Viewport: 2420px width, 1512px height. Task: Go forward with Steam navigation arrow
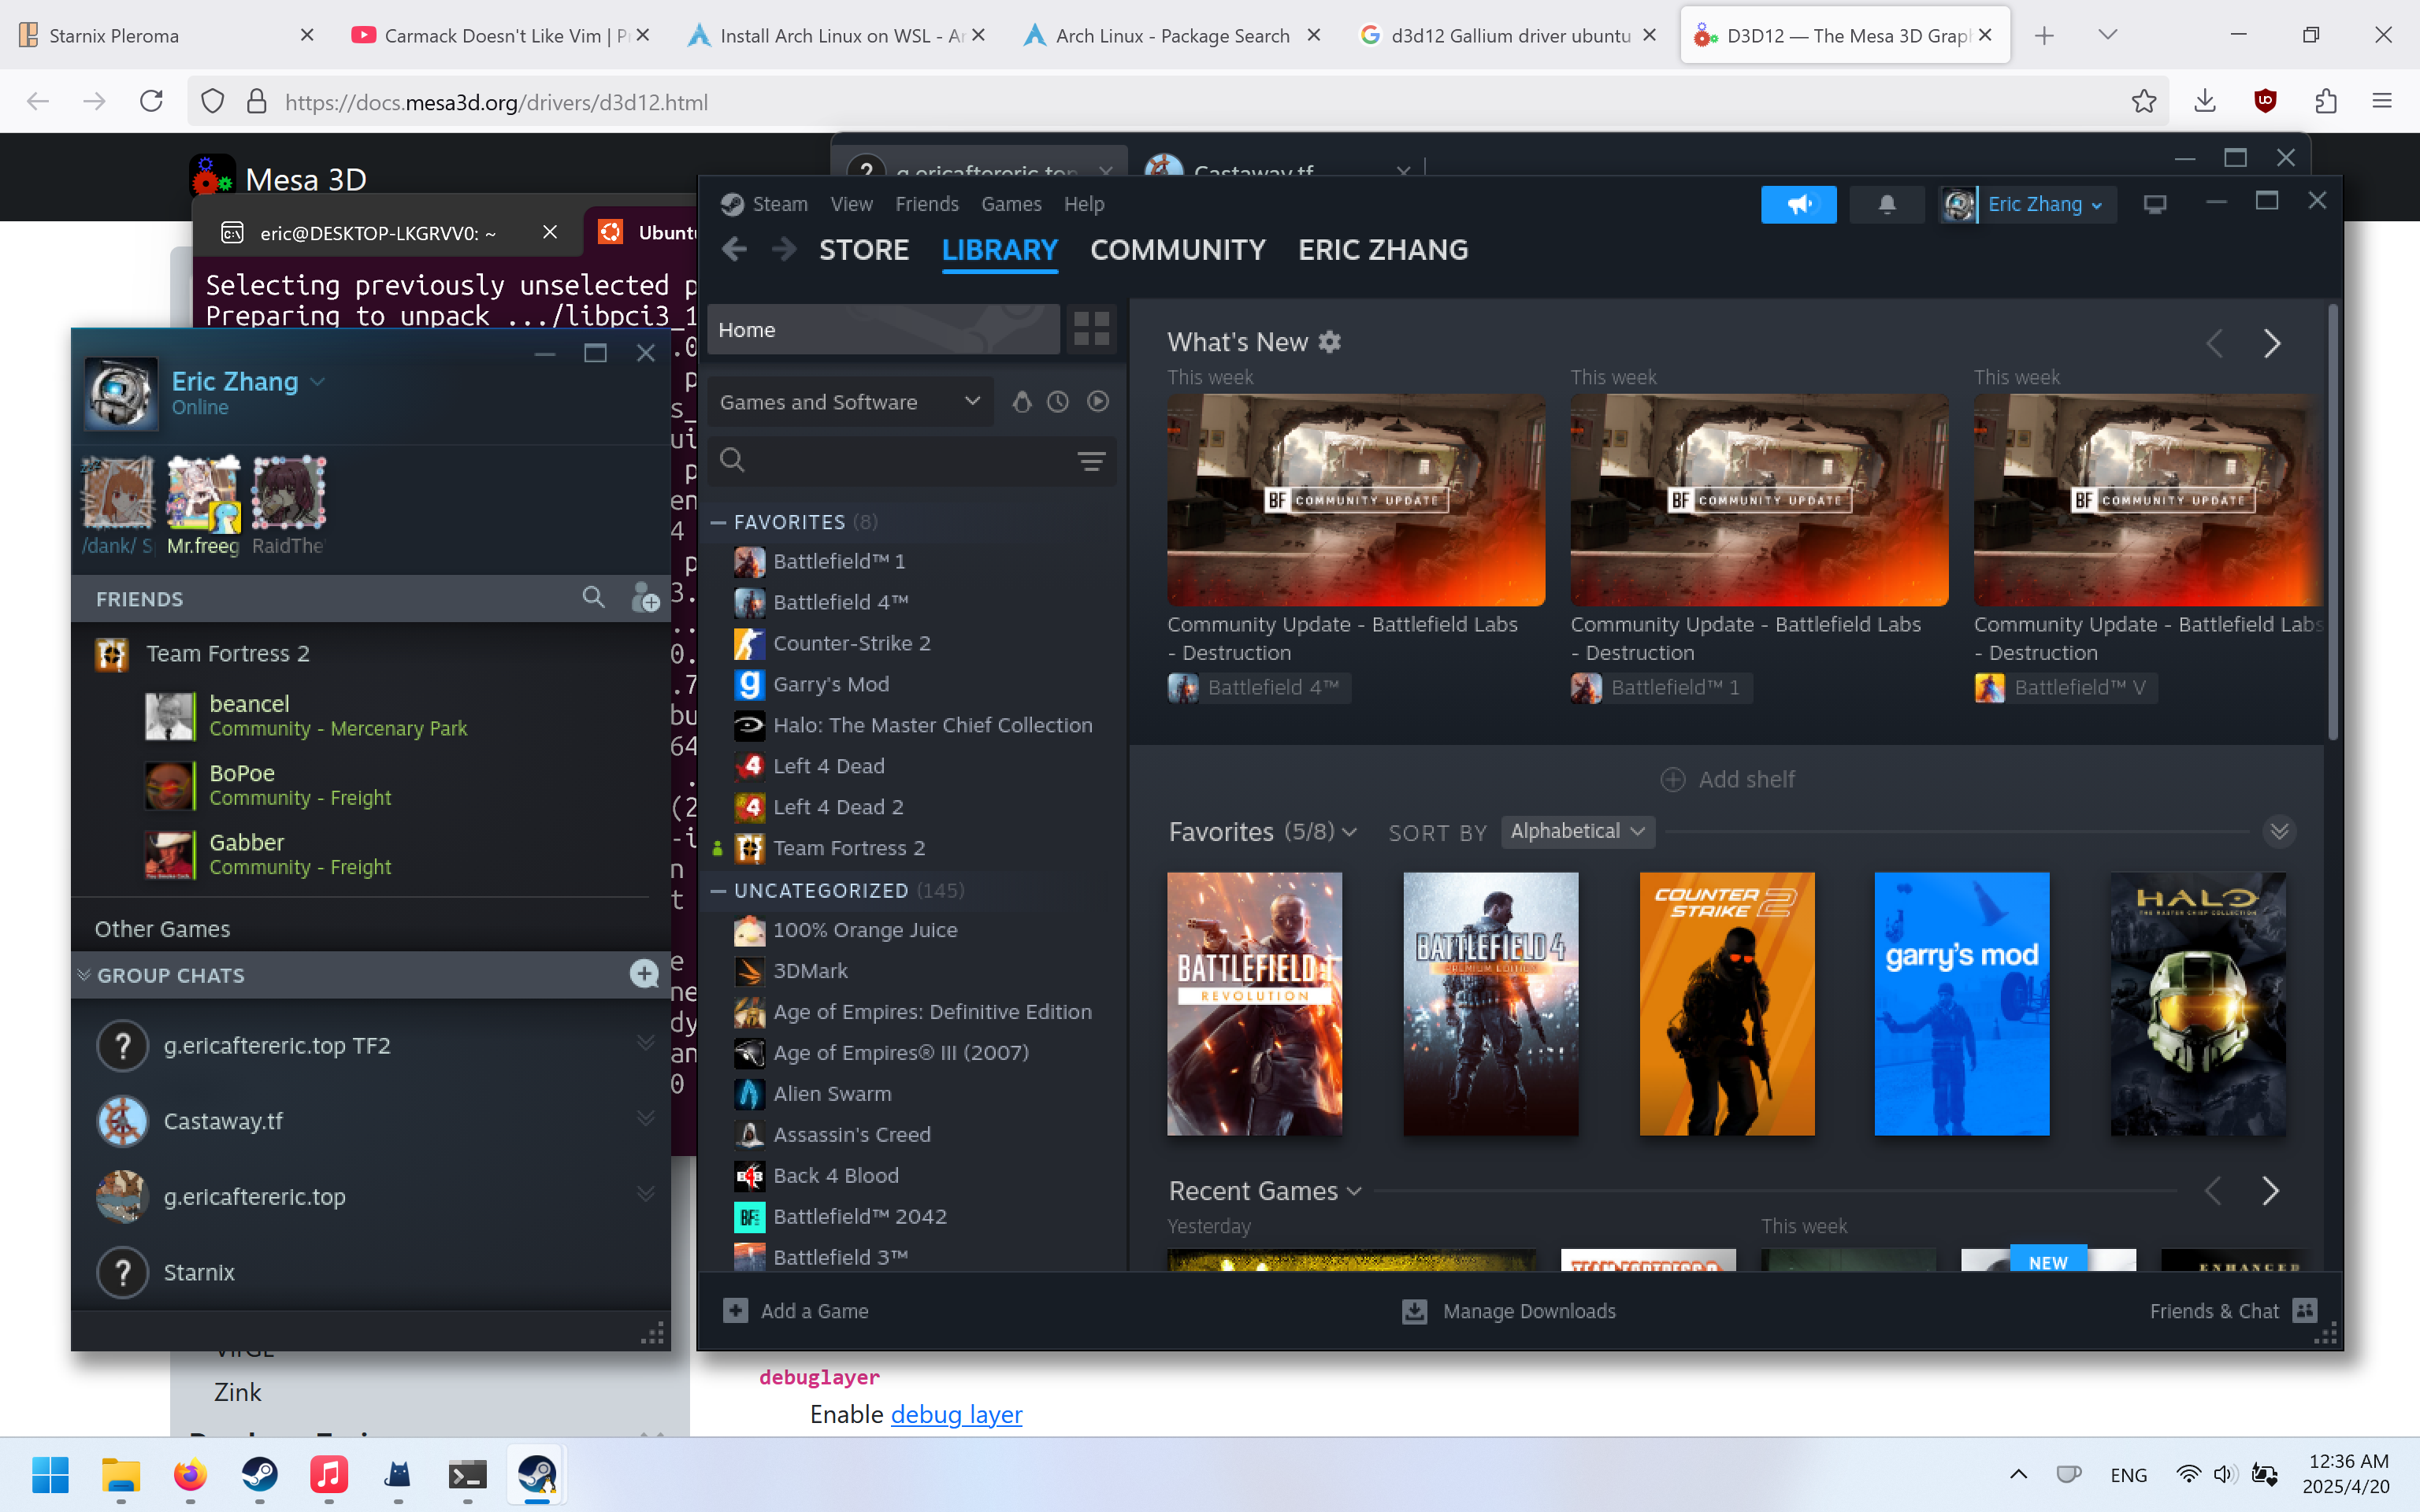pos(785,249)
